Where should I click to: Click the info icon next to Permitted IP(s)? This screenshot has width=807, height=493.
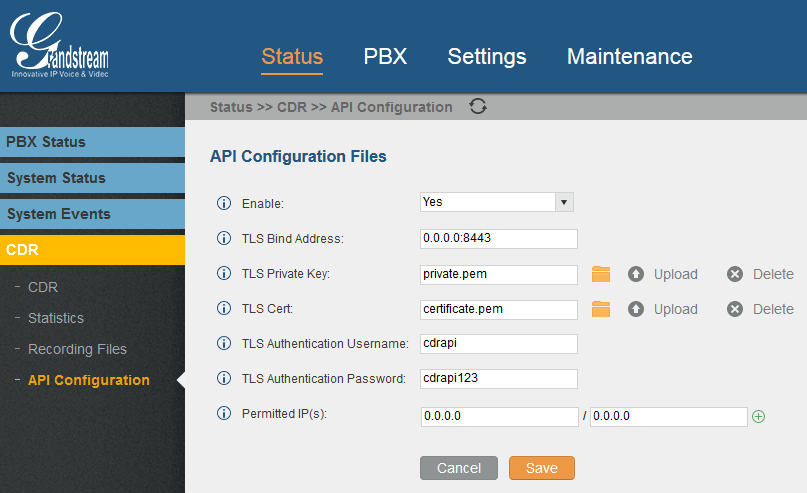(x=224, y=413)
